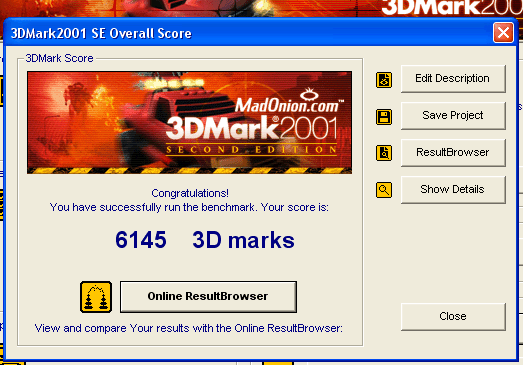The image size is (523, 365).
Task: Launch the ResultBrowser button
Action: click(453, 152)
